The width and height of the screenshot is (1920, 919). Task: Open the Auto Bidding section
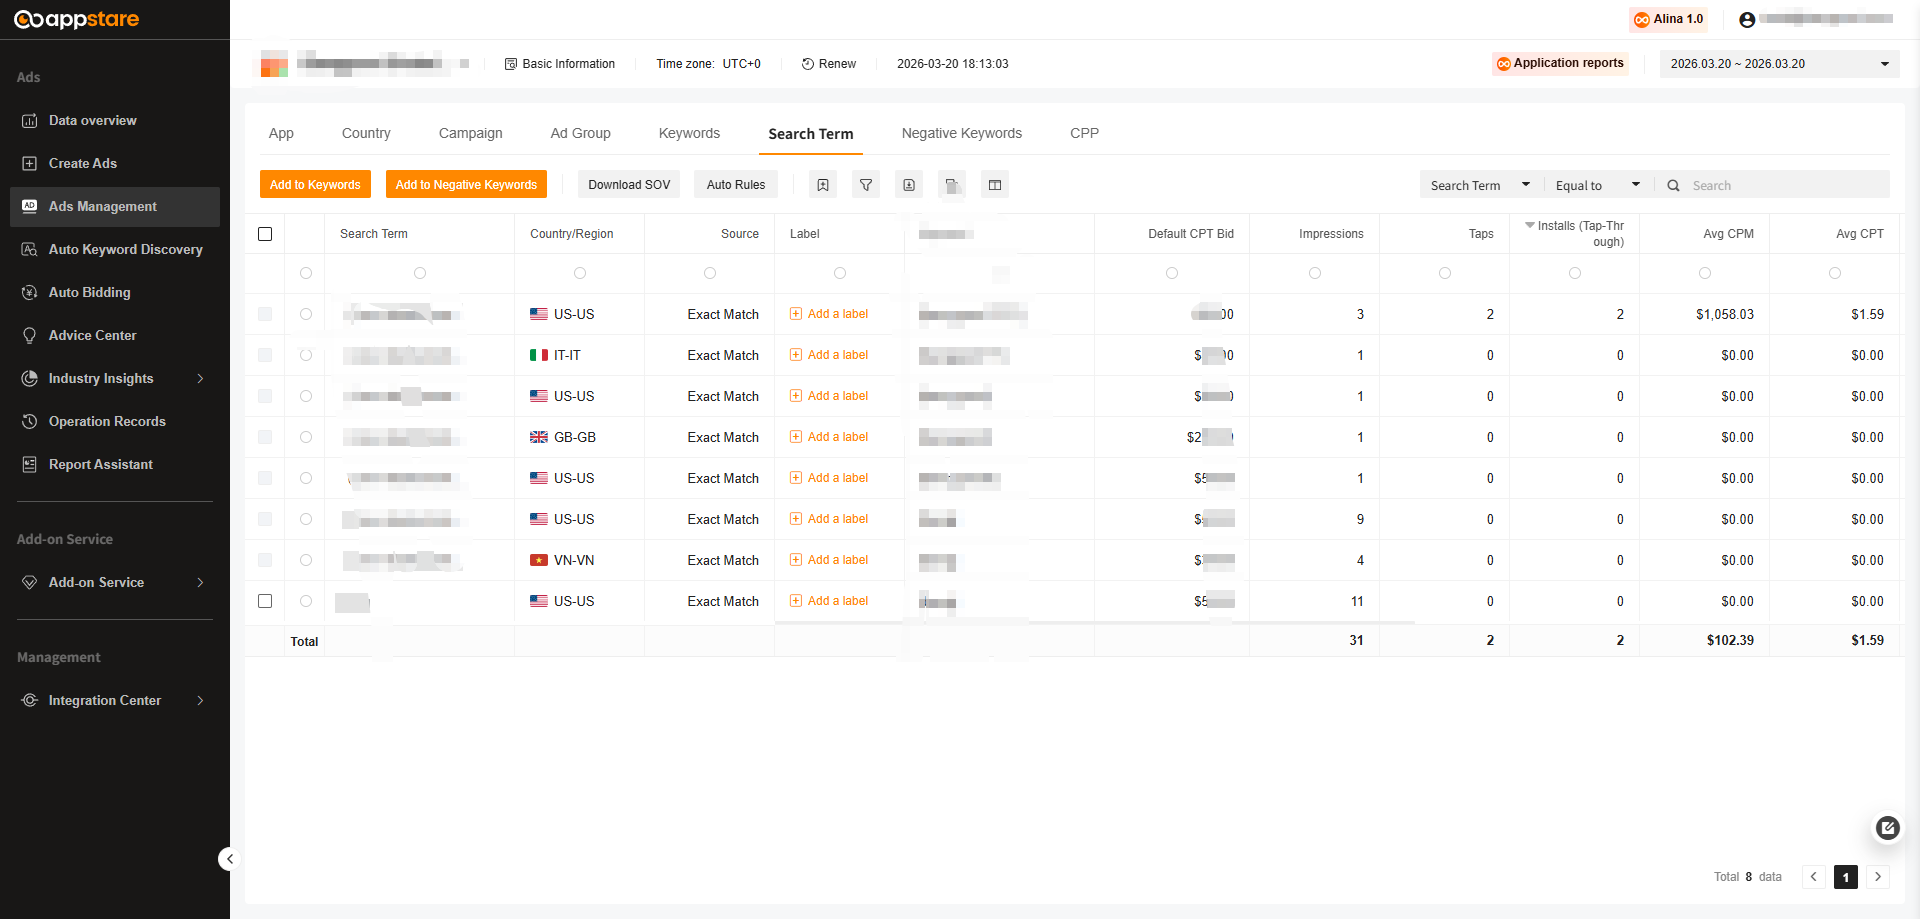tap(89, 292)
